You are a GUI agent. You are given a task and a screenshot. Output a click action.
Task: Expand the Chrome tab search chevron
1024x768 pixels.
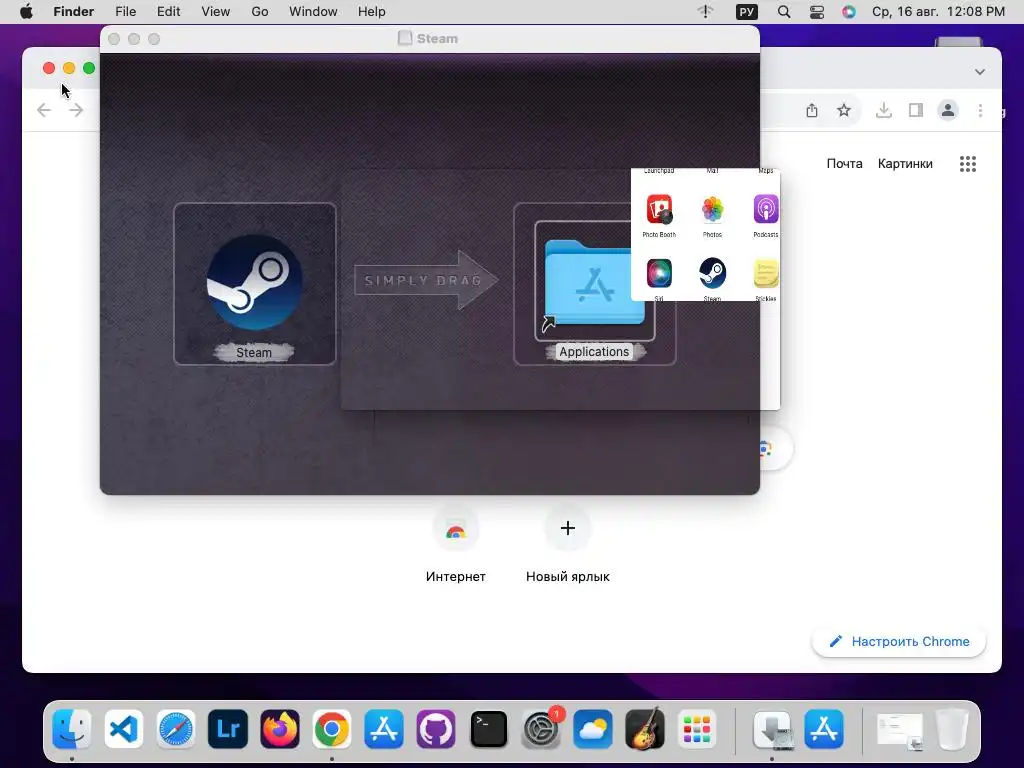pyautogui.click(x=980, y=72)
